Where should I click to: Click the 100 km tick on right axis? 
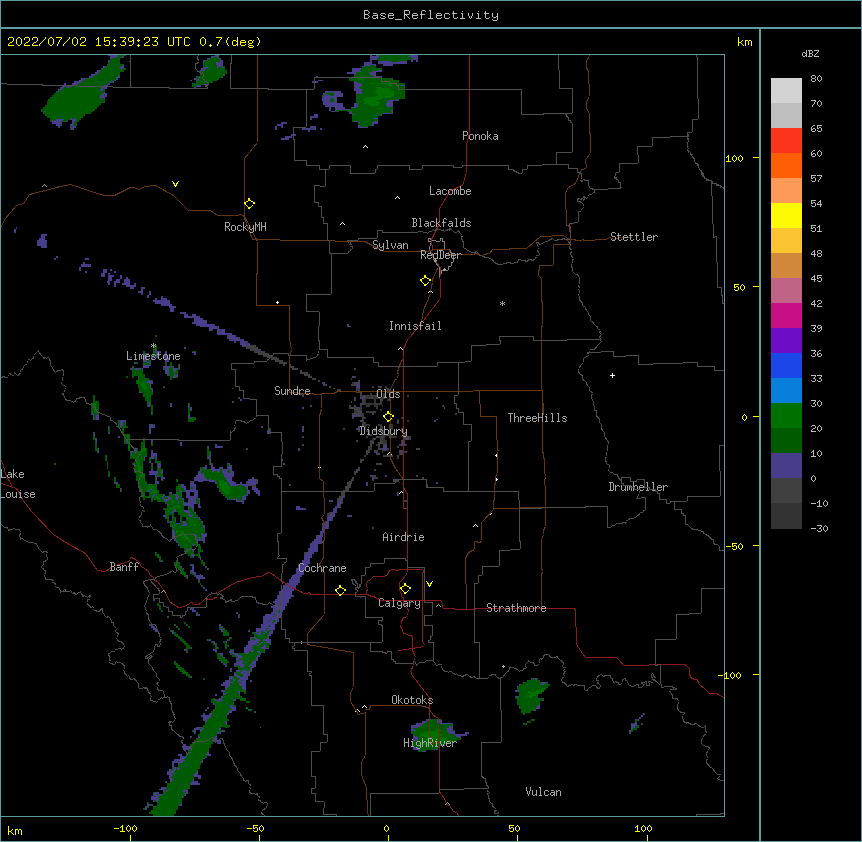pos(734,158)
